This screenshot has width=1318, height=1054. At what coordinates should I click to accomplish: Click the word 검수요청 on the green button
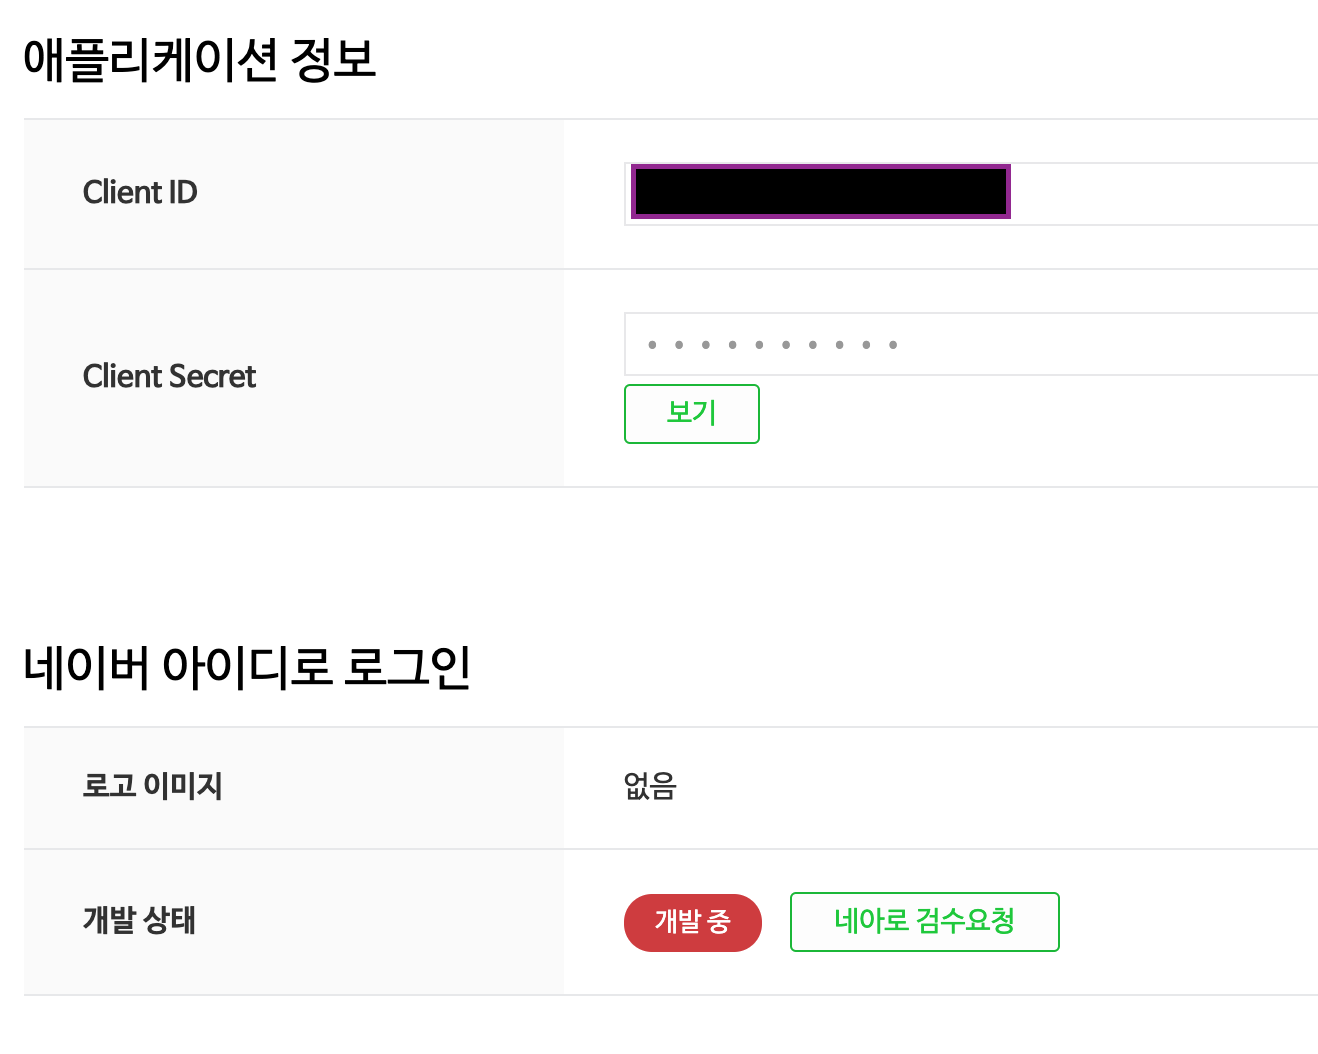tap(966, 921)
